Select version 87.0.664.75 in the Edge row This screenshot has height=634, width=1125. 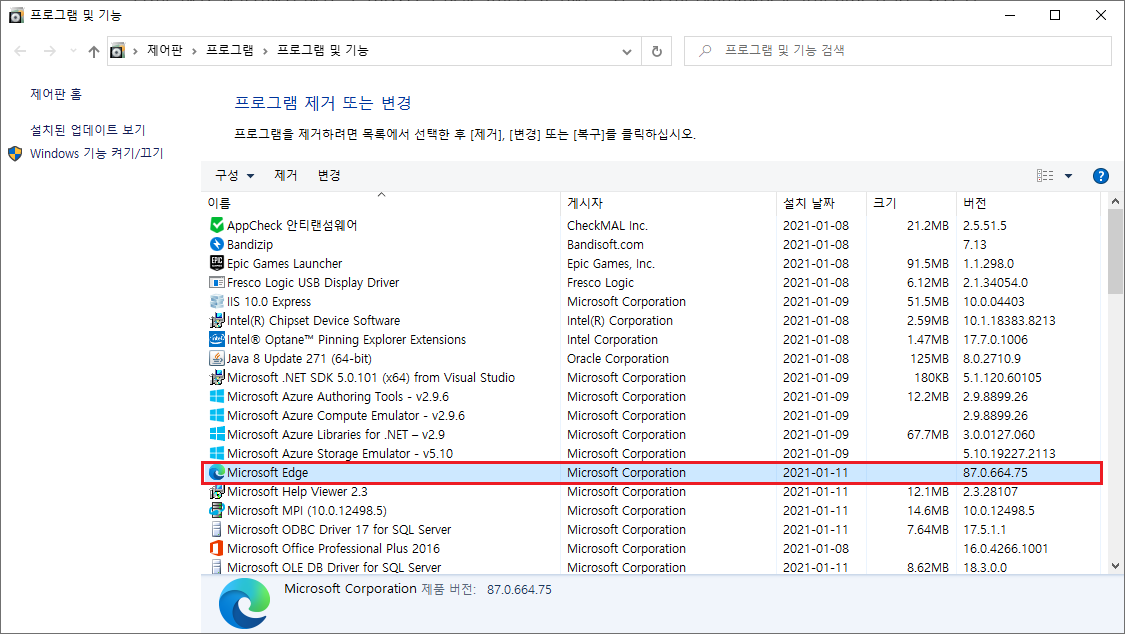point(995,473)
